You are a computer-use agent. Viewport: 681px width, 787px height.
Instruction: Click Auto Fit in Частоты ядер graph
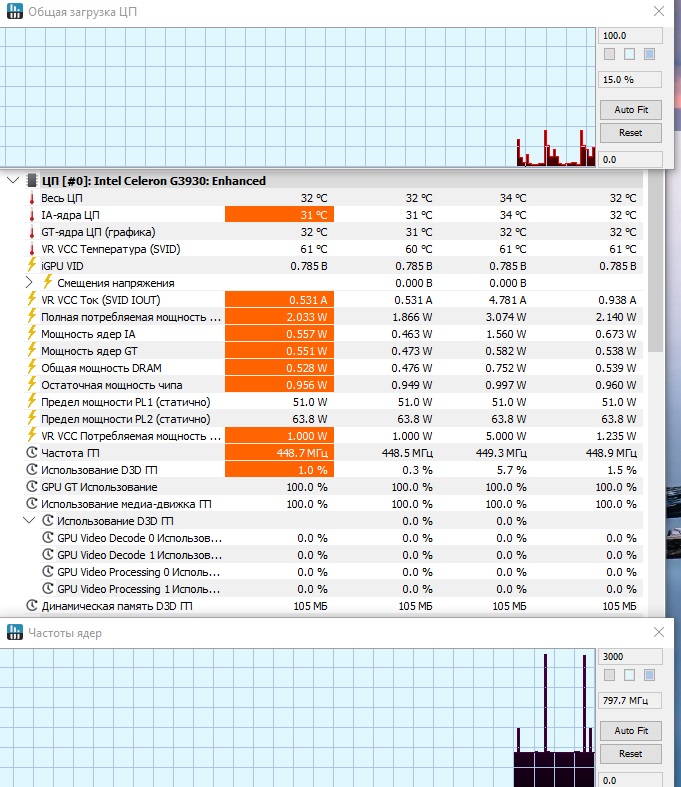pyautogui.click(x=631, y=730)
